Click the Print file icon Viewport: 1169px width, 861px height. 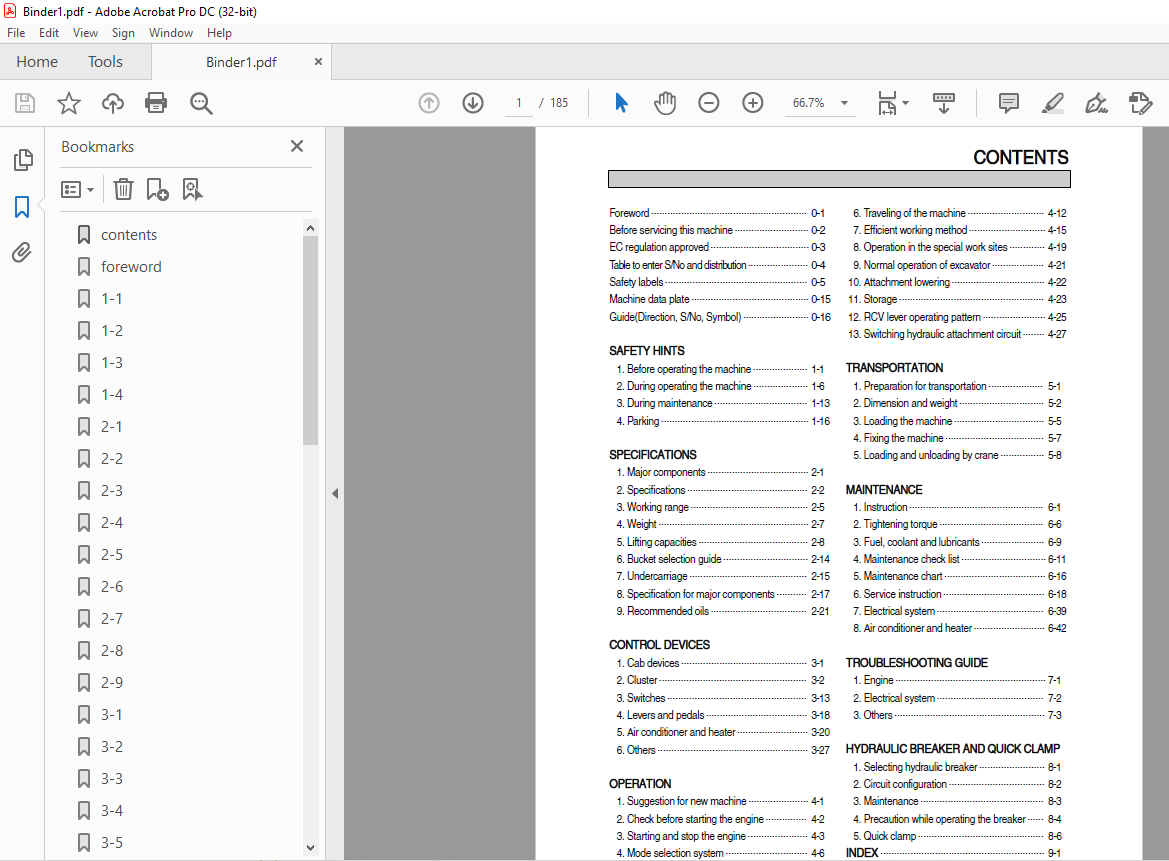[x=156, y=103]
